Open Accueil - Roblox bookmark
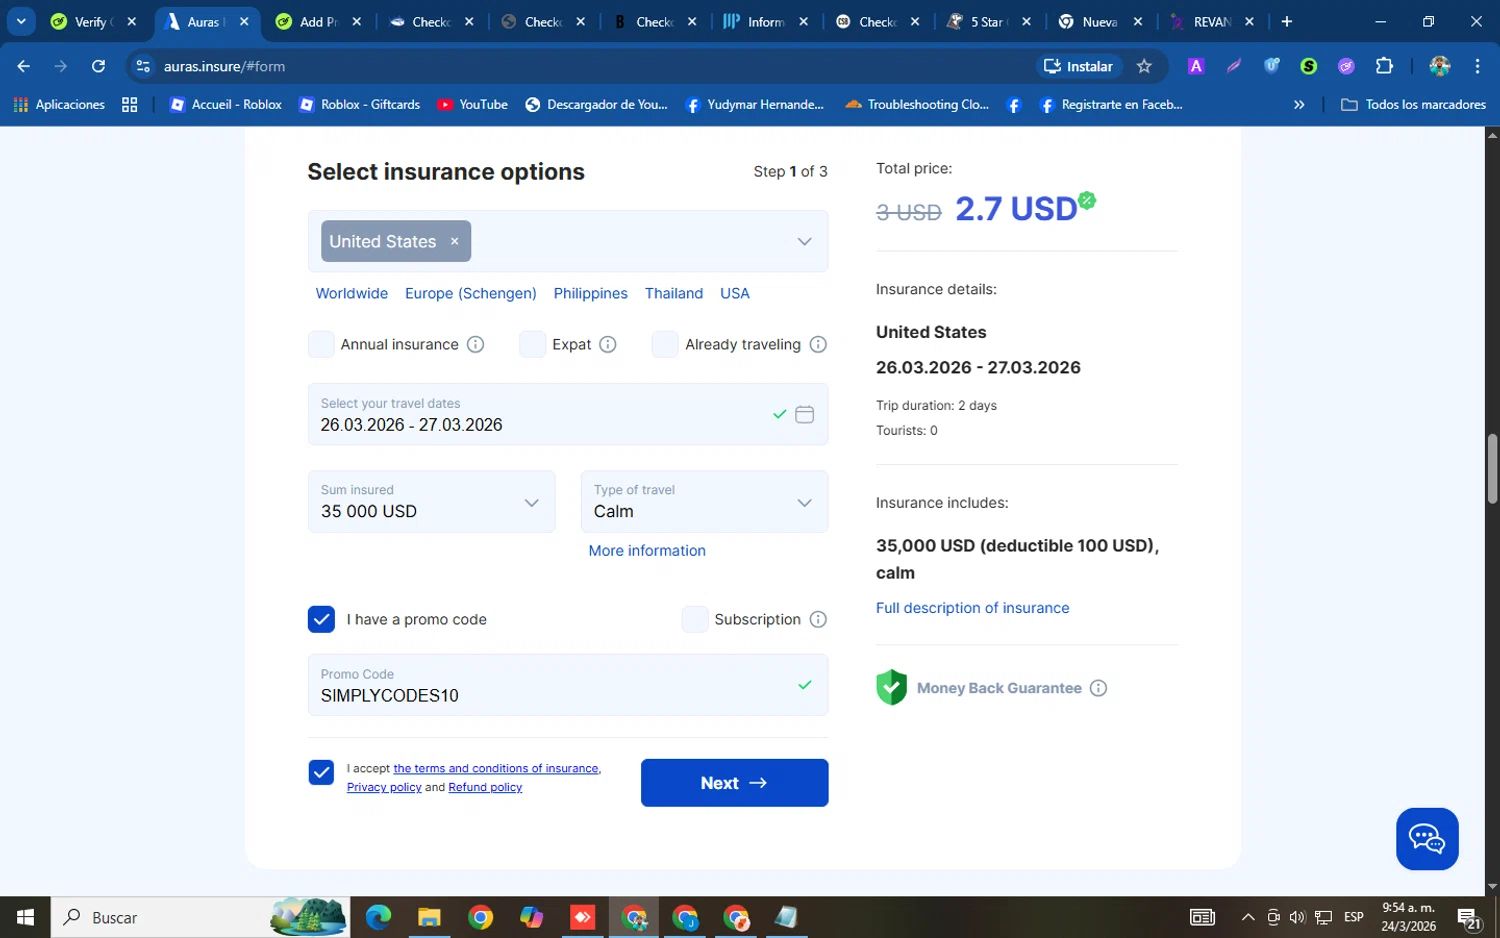The image size is (1500, 938). point(226,104)
